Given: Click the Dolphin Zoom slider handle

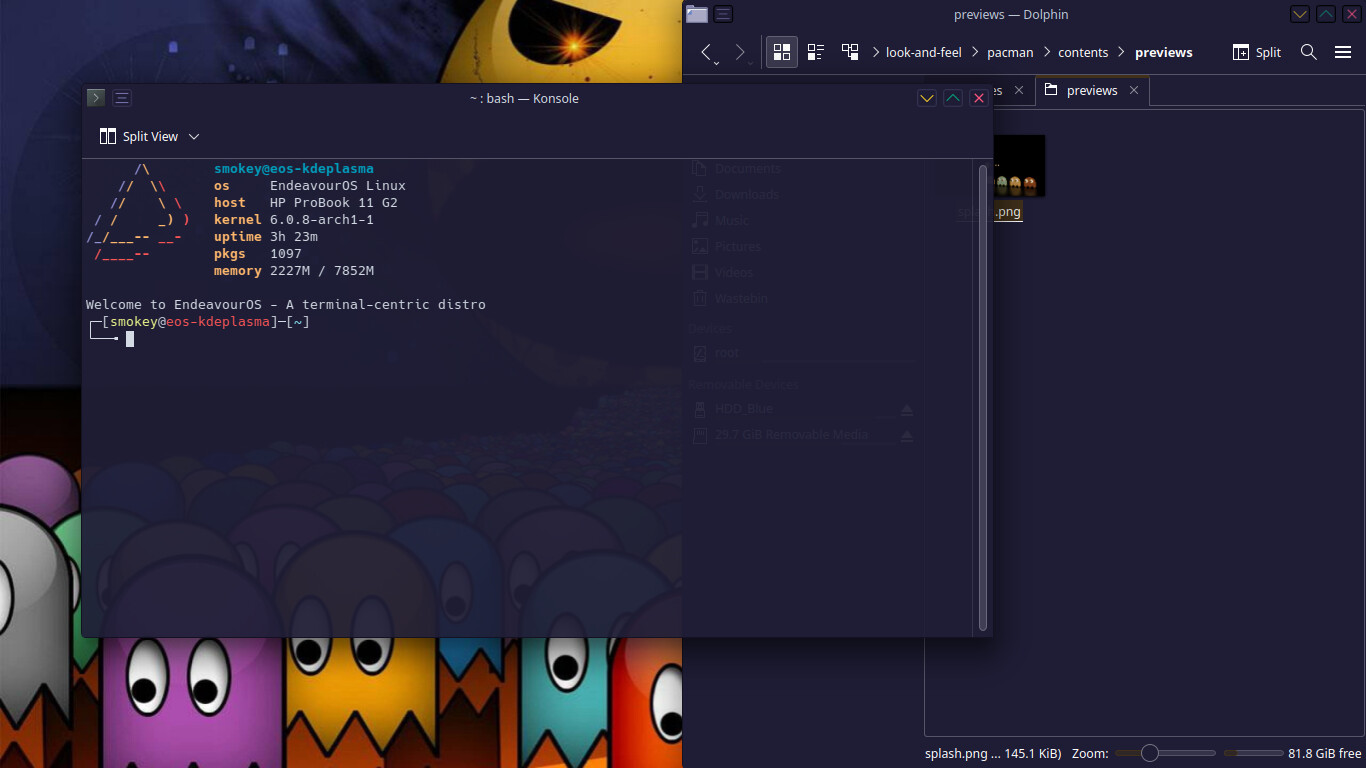Looking at the screenshot, I should point(1149,753).
